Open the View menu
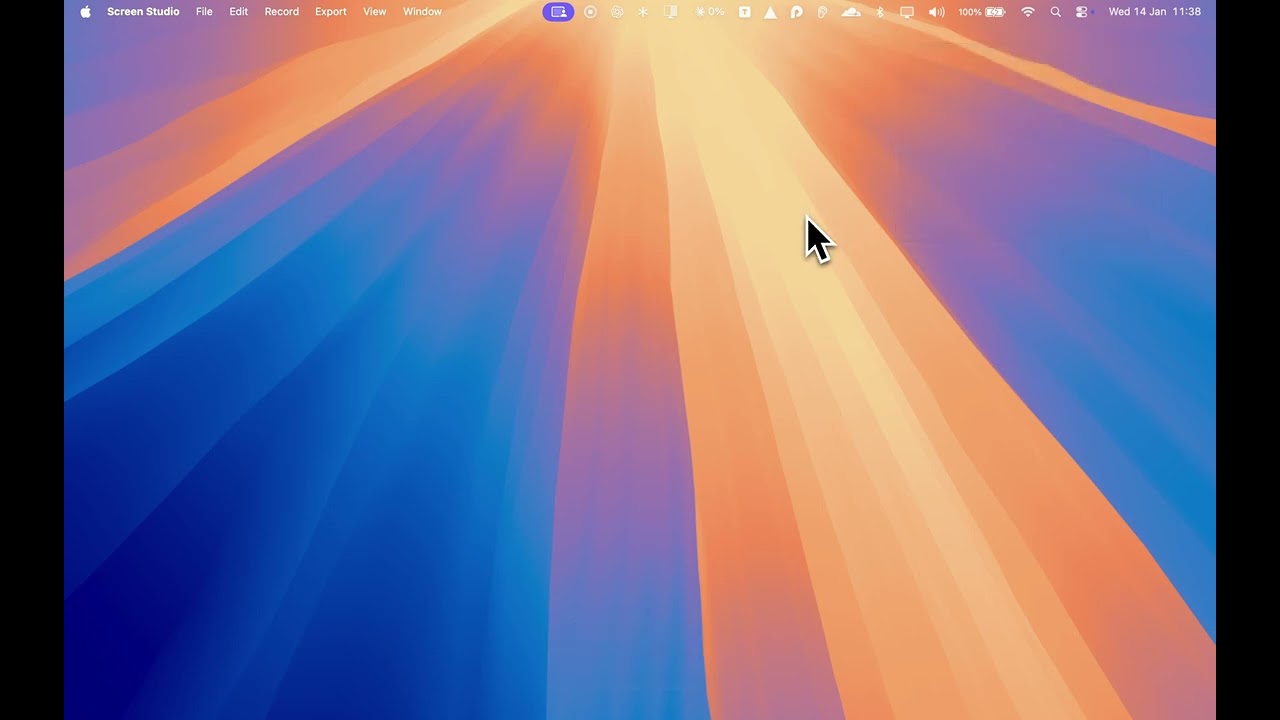This screenshot has height=720, width=1280. pos(374,12)
